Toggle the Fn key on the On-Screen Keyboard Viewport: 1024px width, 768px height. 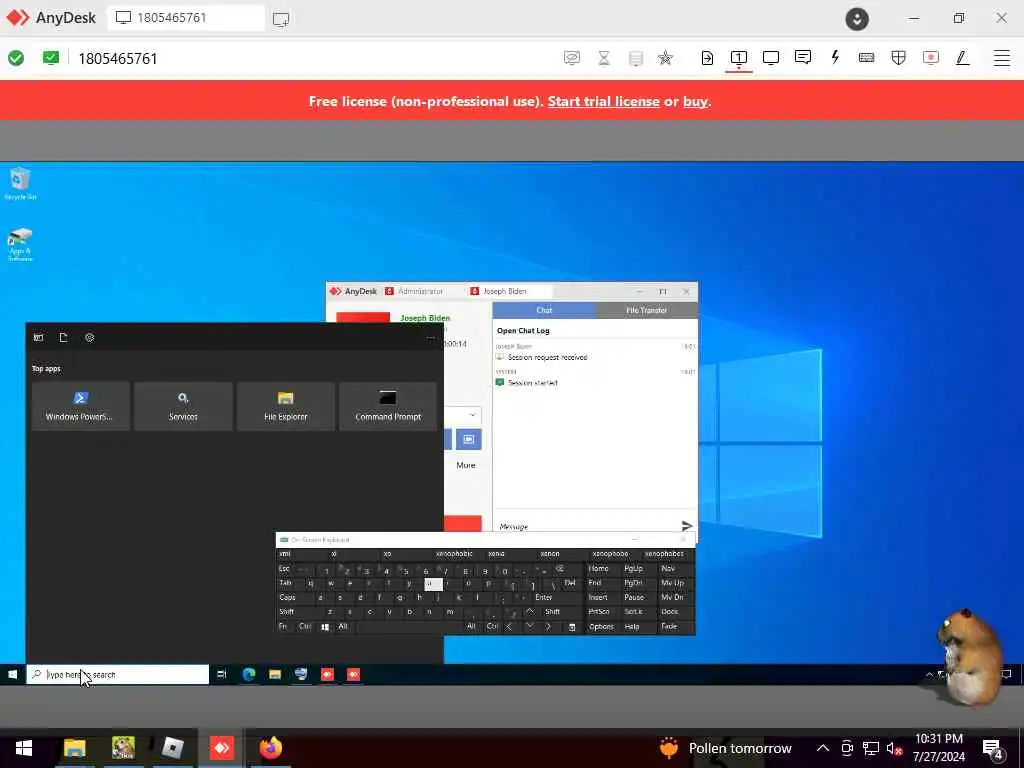(283, 626)
